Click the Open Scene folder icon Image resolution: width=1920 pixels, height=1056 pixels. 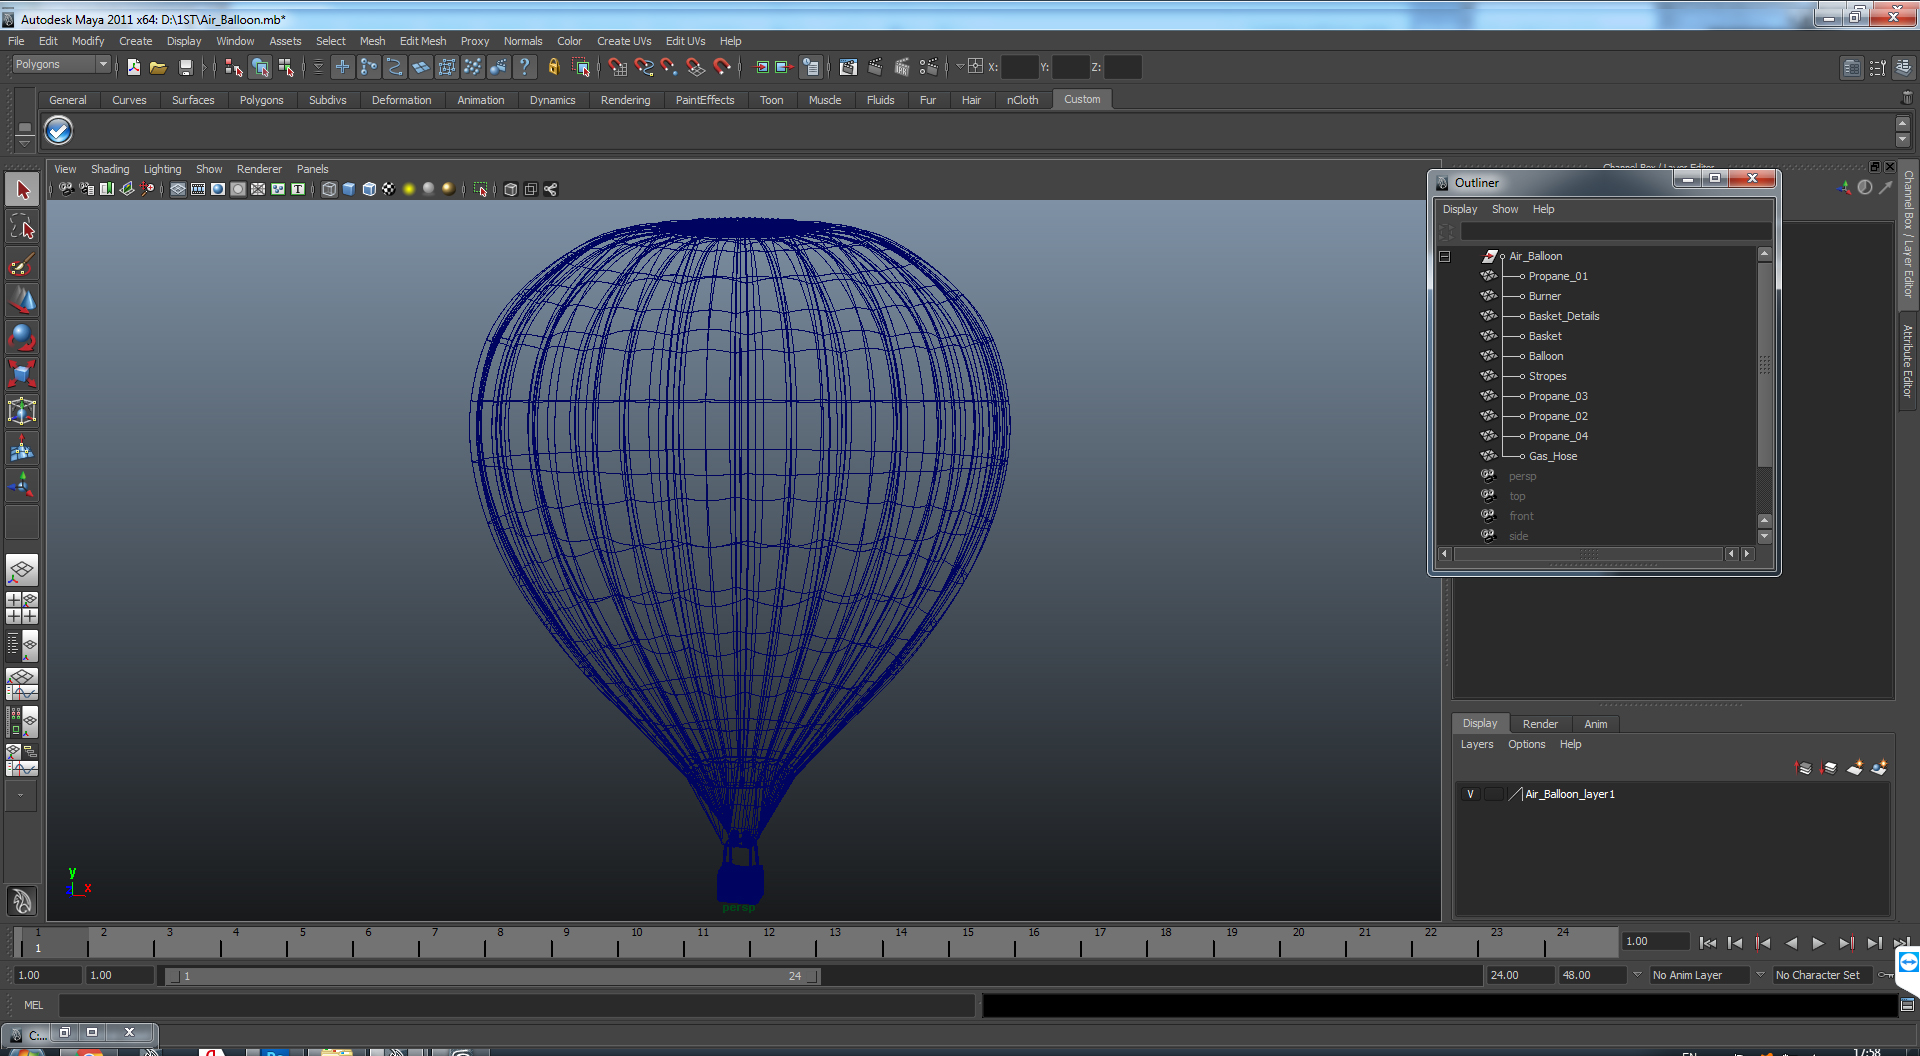[x=158, y=67]
